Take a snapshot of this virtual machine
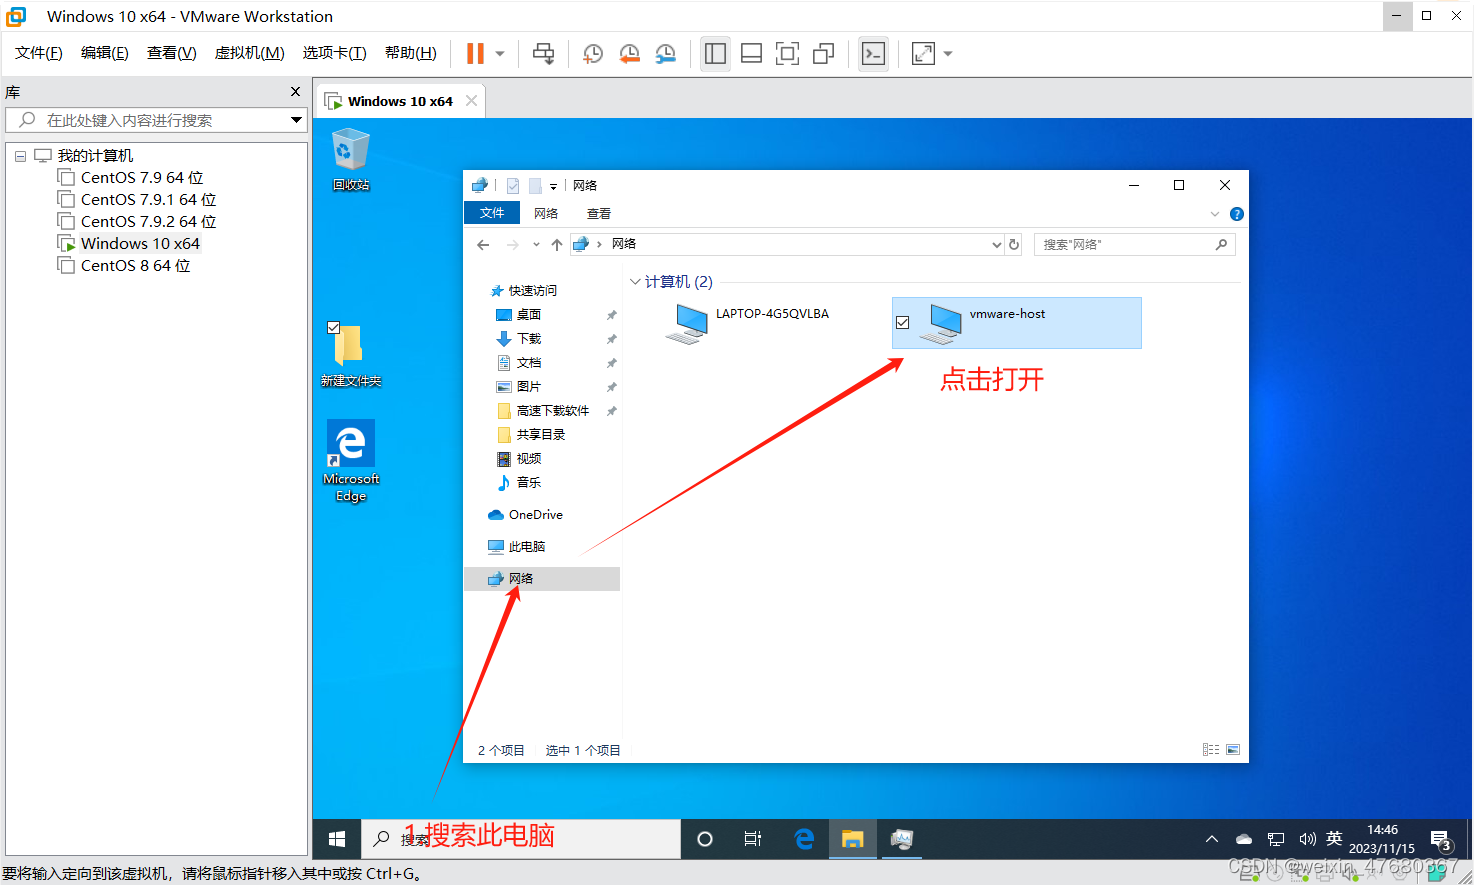1474x885 pixels. coord(593,54)
